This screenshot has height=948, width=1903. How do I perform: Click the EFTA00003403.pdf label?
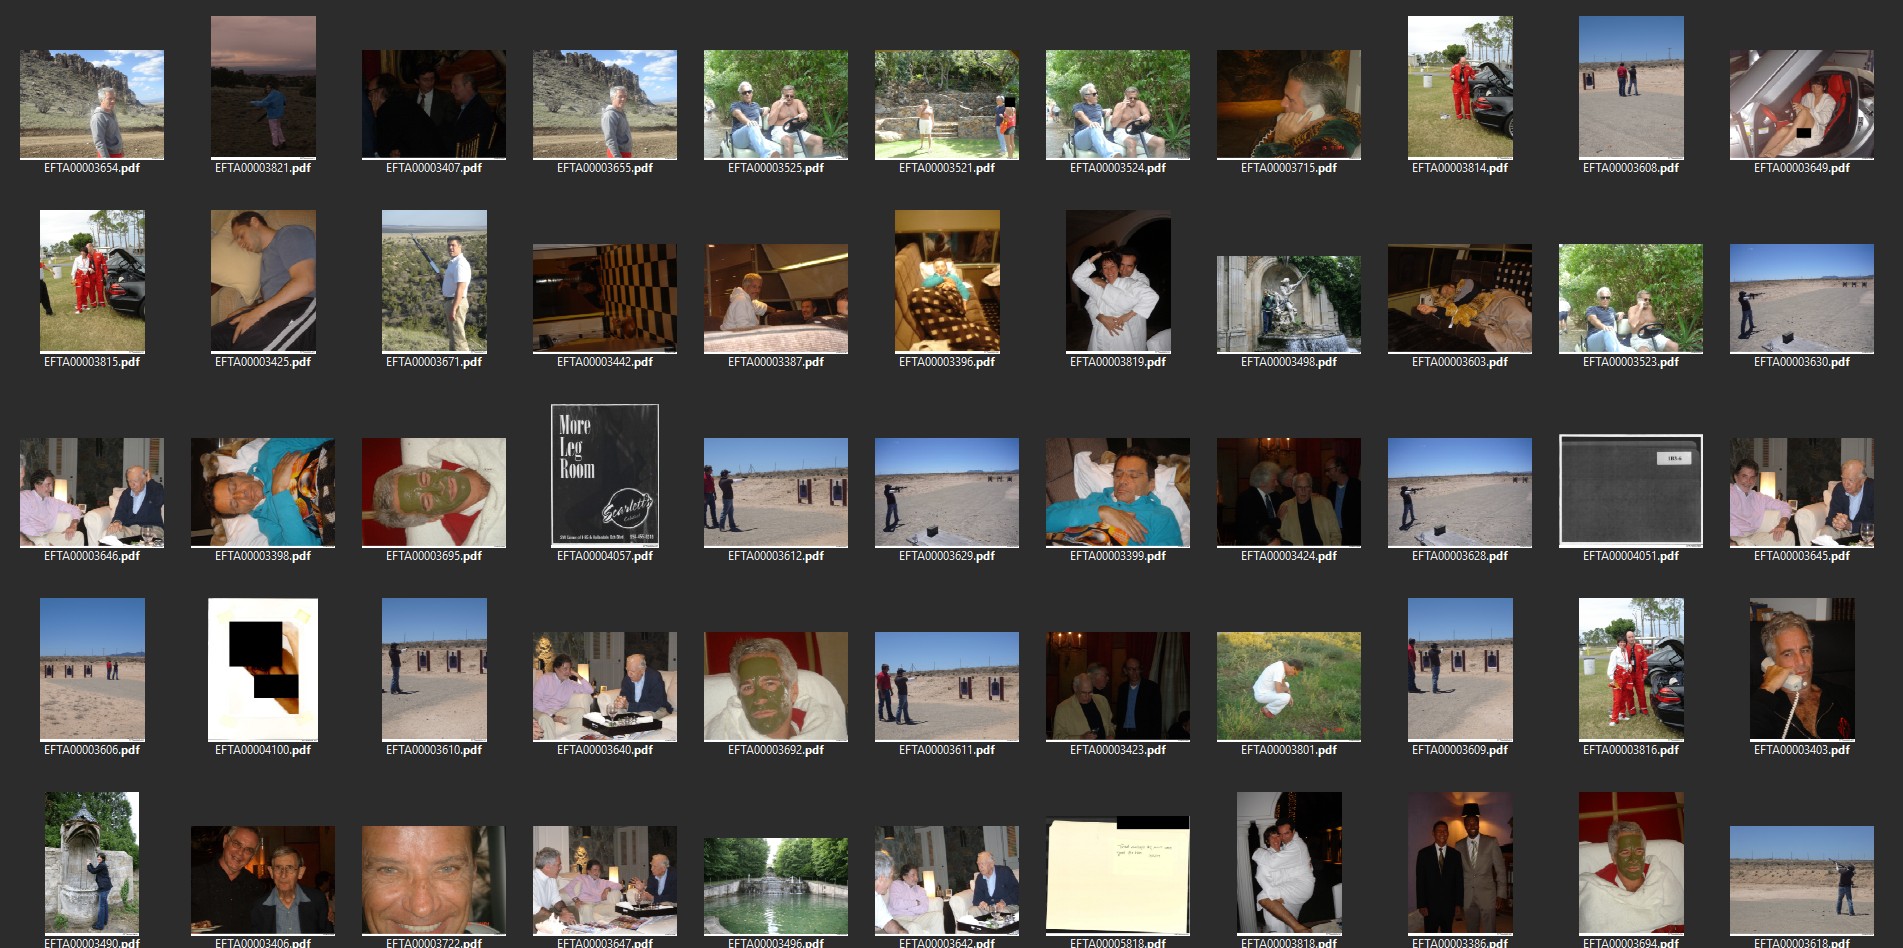1802,750
